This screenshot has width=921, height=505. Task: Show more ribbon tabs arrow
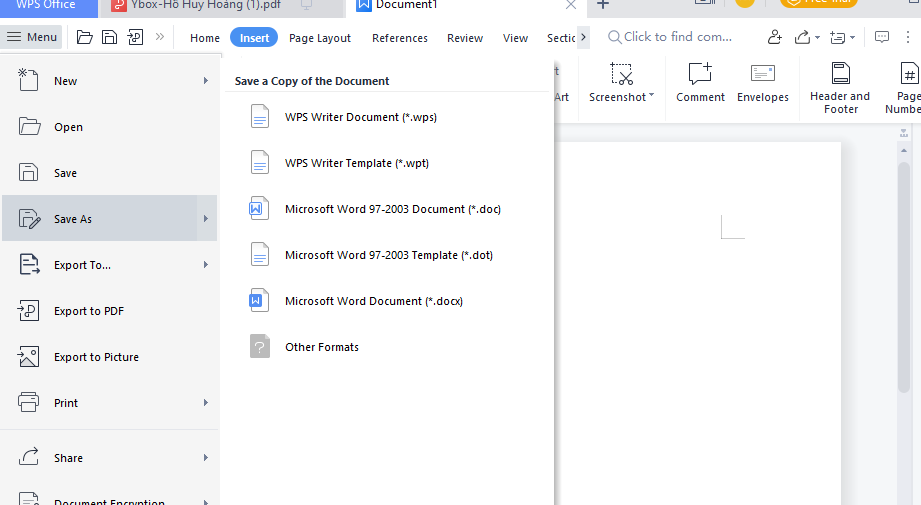coord(583,38)
